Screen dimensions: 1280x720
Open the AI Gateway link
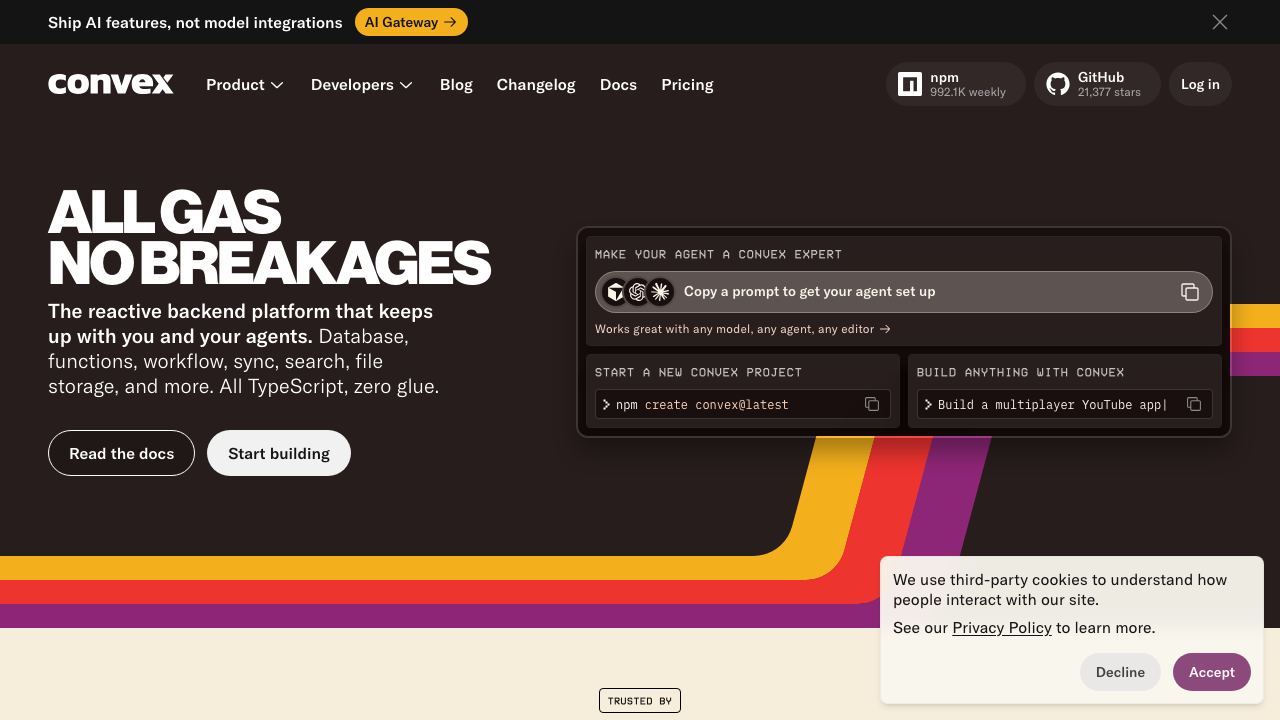point(411,22)
